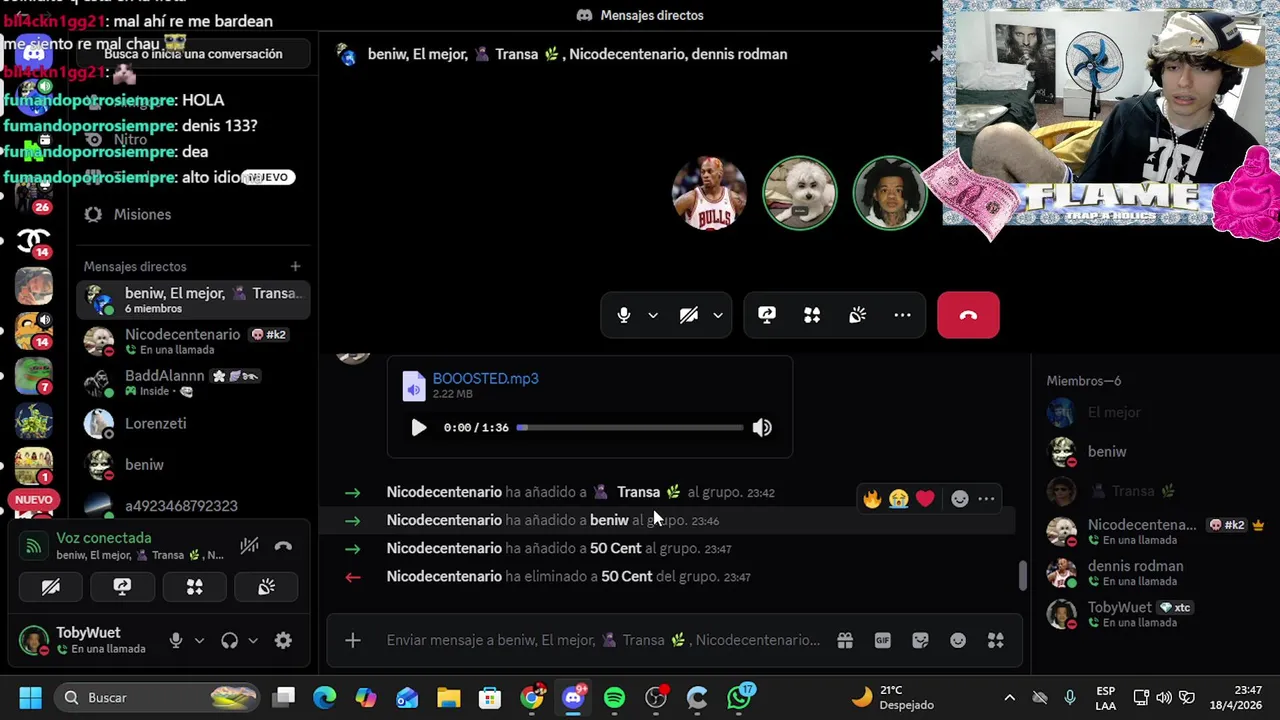
Task: Open Lorenzeti direct message
Action: pyautogui.click(x=193, y=423)
